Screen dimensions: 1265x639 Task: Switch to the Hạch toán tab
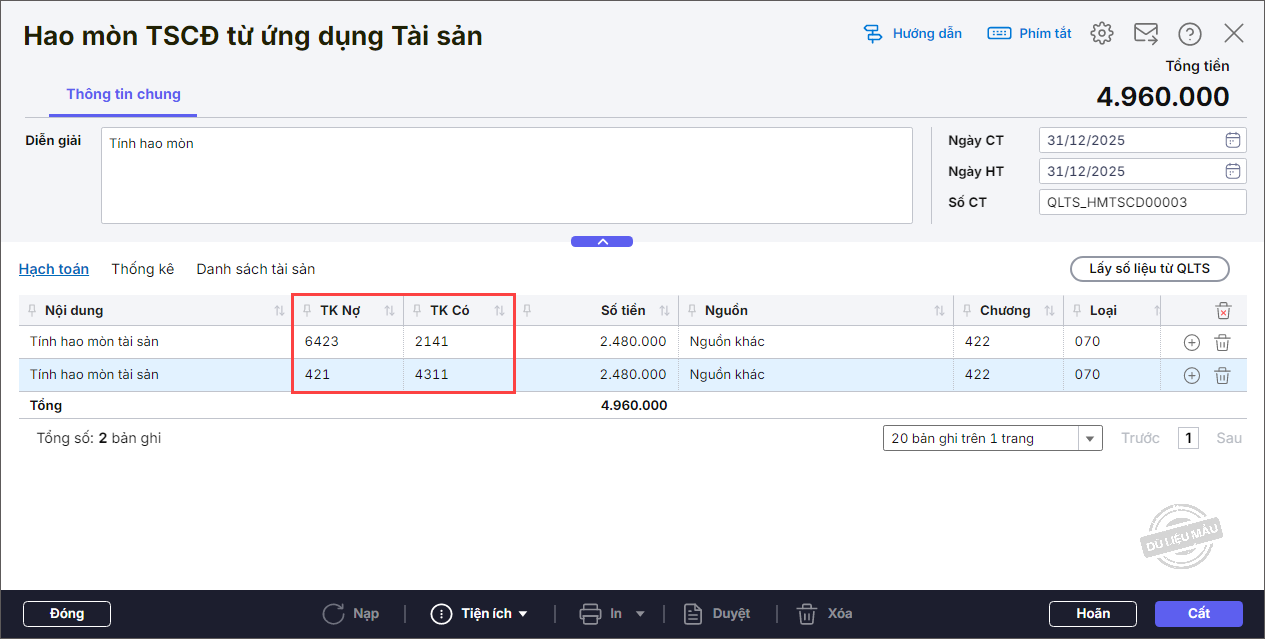(54, 269)
